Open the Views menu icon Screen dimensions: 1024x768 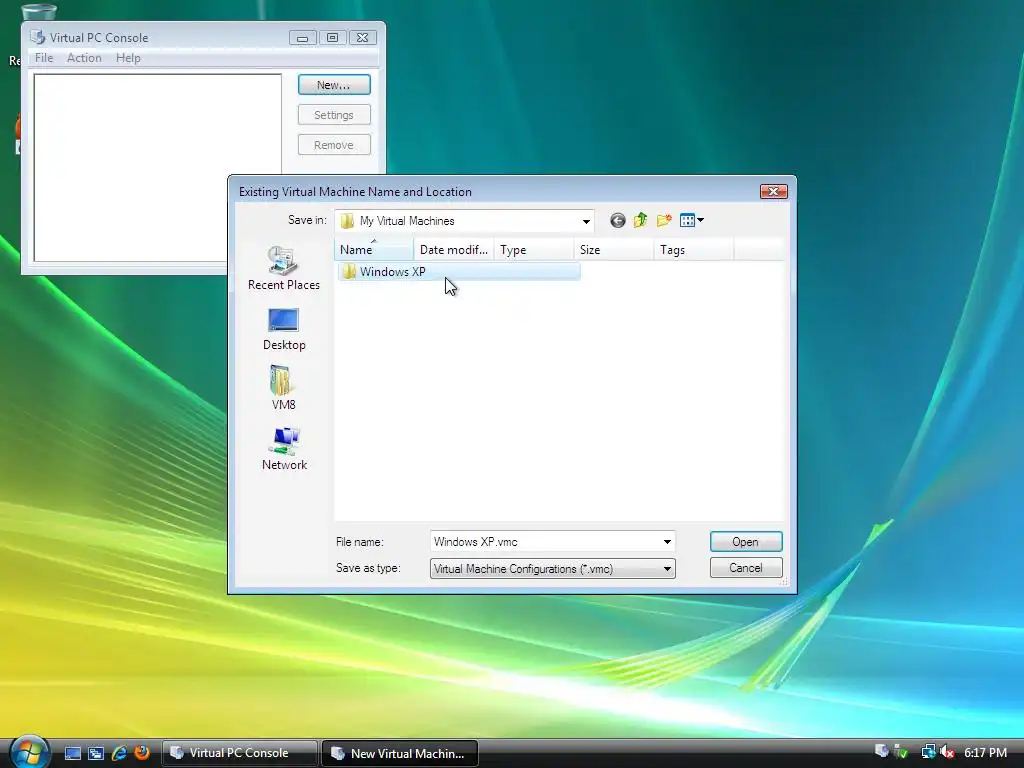(687, 221)
